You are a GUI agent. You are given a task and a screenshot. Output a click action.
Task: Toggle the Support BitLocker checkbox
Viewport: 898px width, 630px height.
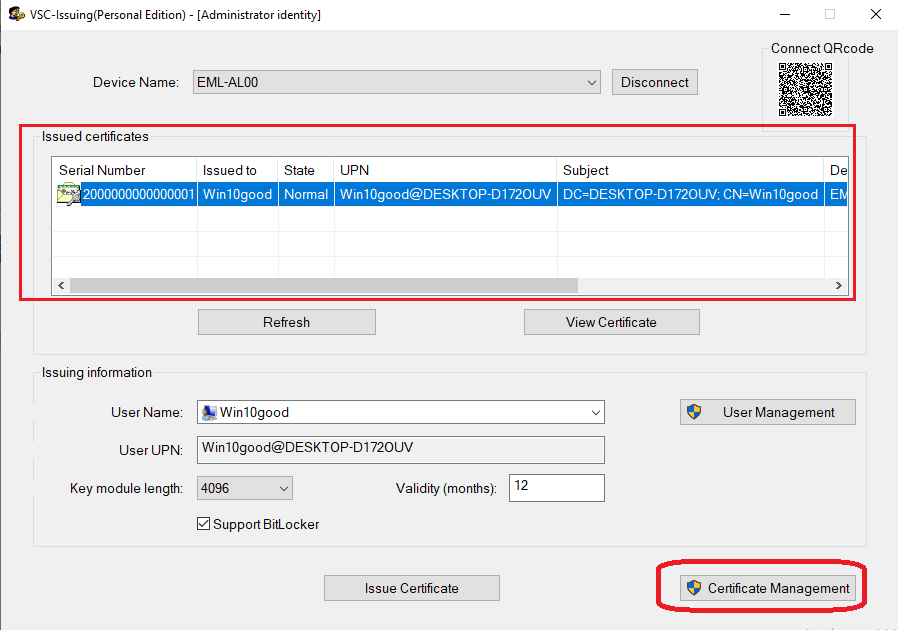[x=204, y=524]
